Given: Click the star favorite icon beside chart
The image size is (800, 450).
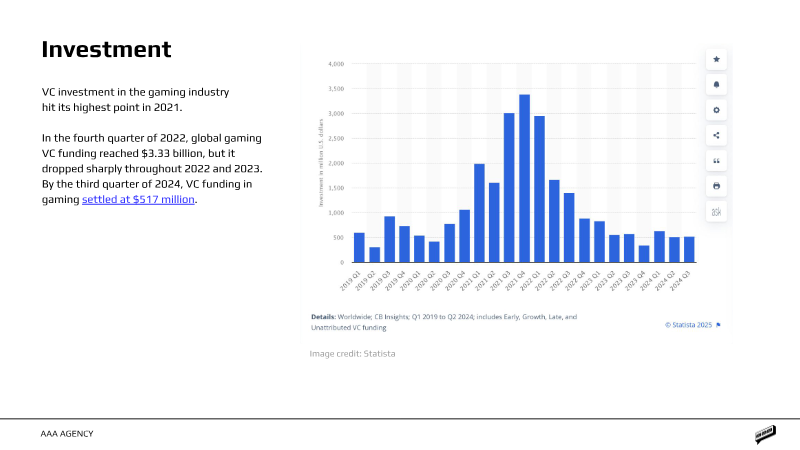Looking at the screenshot, I should (716, 59).
